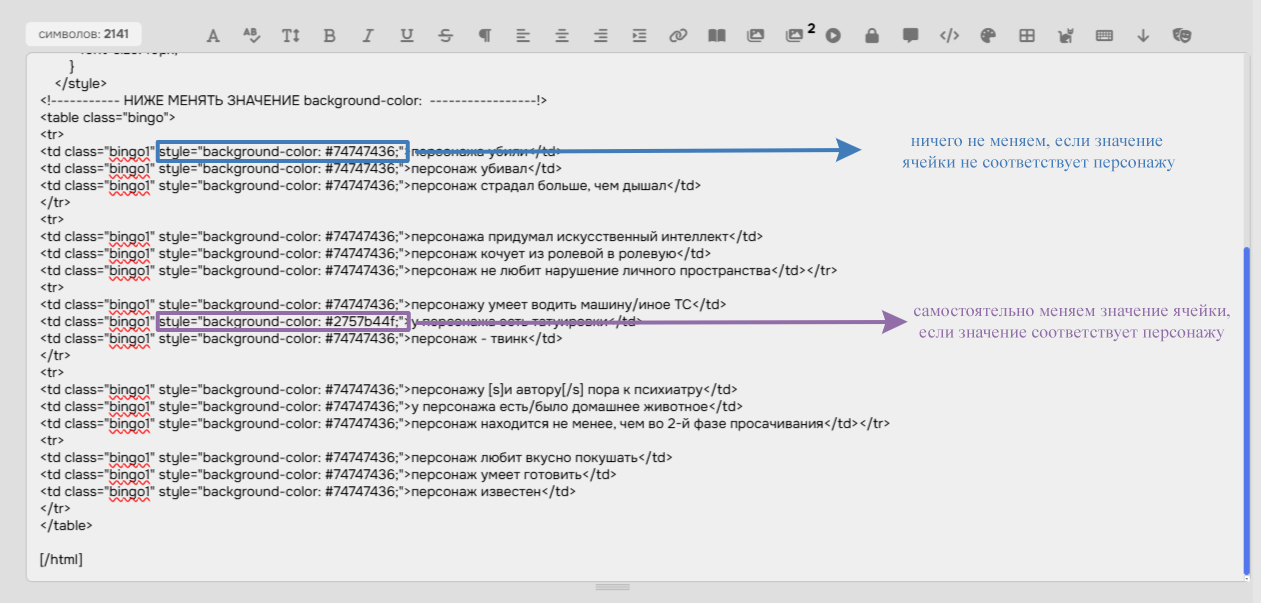
Task: Open the text color palette
Action: pyautogui.click(x=988, y=36)
